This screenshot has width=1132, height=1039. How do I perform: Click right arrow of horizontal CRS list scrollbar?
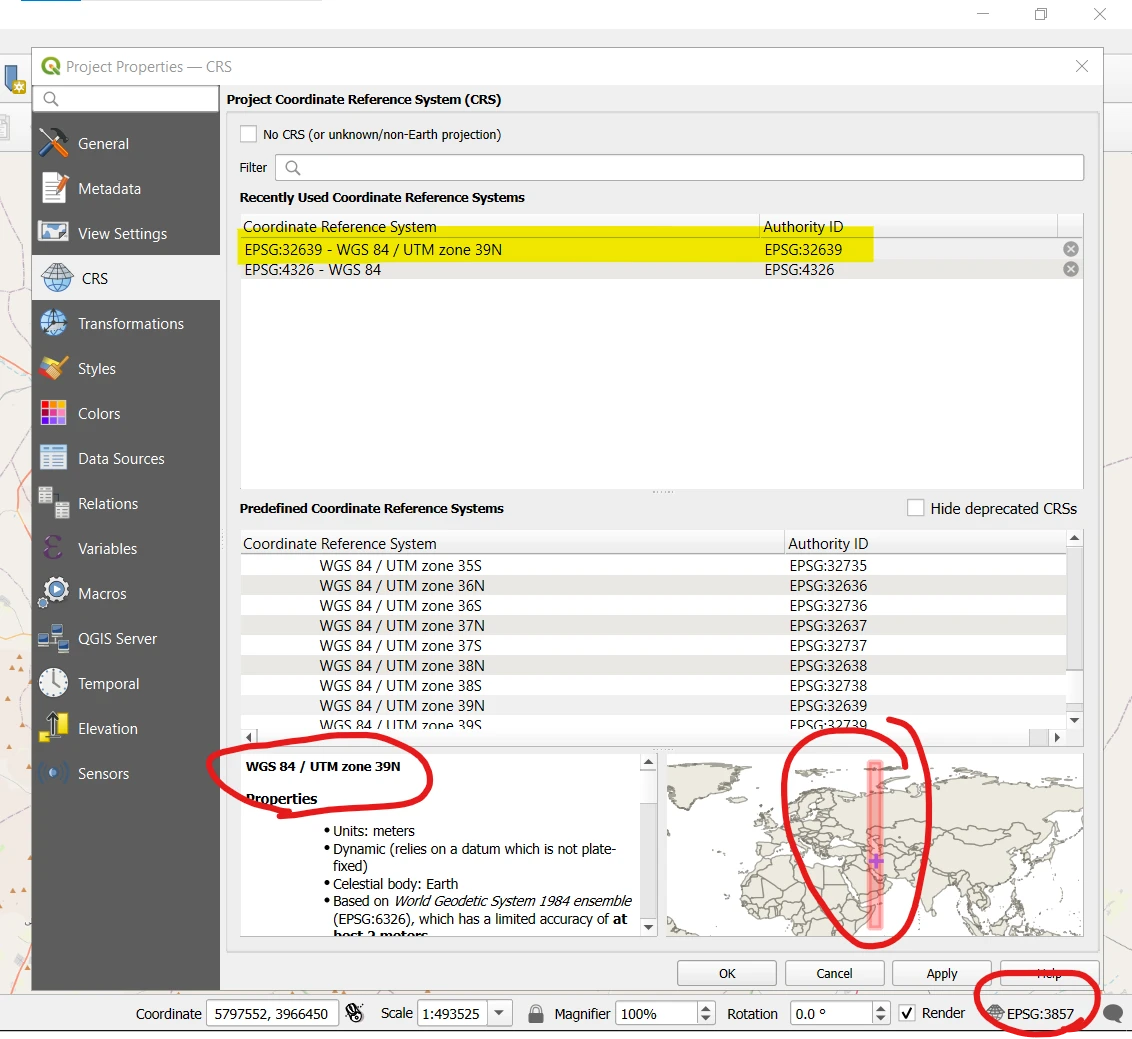click(x=1058, y=736)
